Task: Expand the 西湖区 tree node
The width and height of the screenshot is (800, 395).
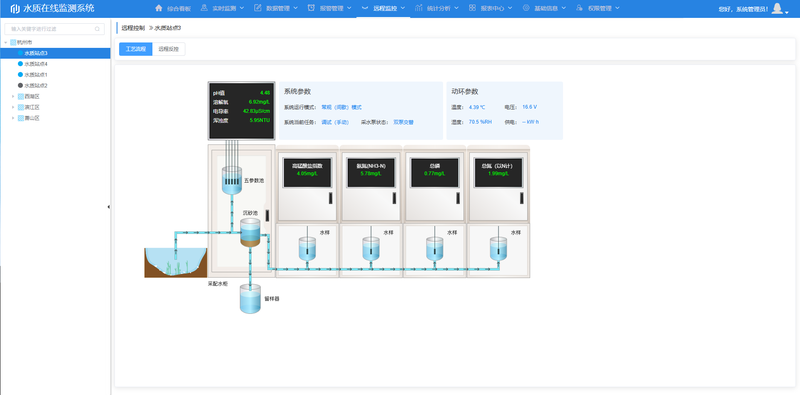Action: (x=13, y=96)
